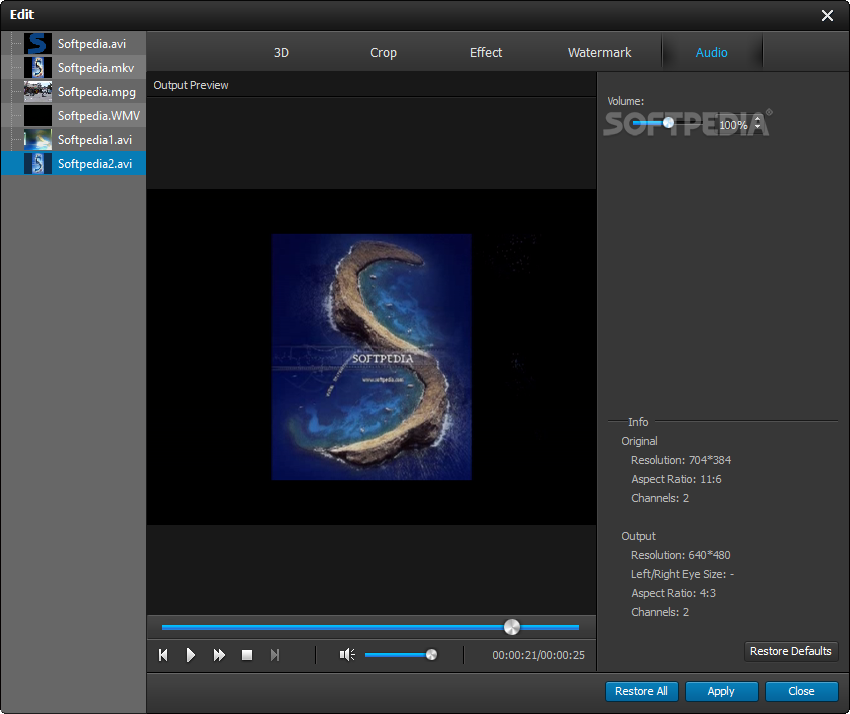Select Softpedia.WMV from the list
This screenshot has height=714, width=850.
tap(98, 116)
